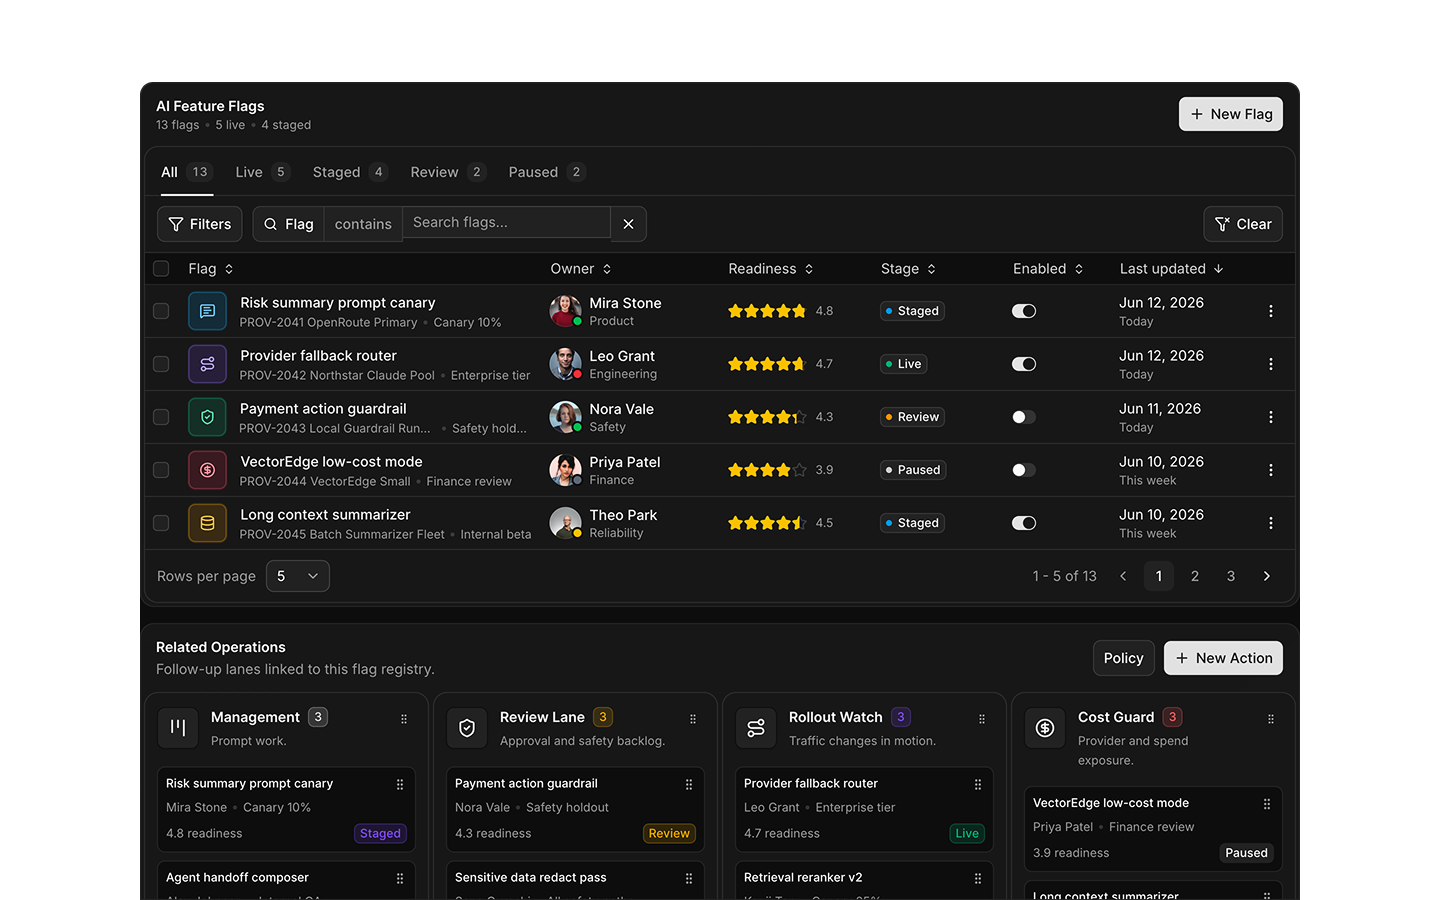This screenshot has width=1440, height=900.
Task: Clear the flag search filter with X
Action: [628, 224]
